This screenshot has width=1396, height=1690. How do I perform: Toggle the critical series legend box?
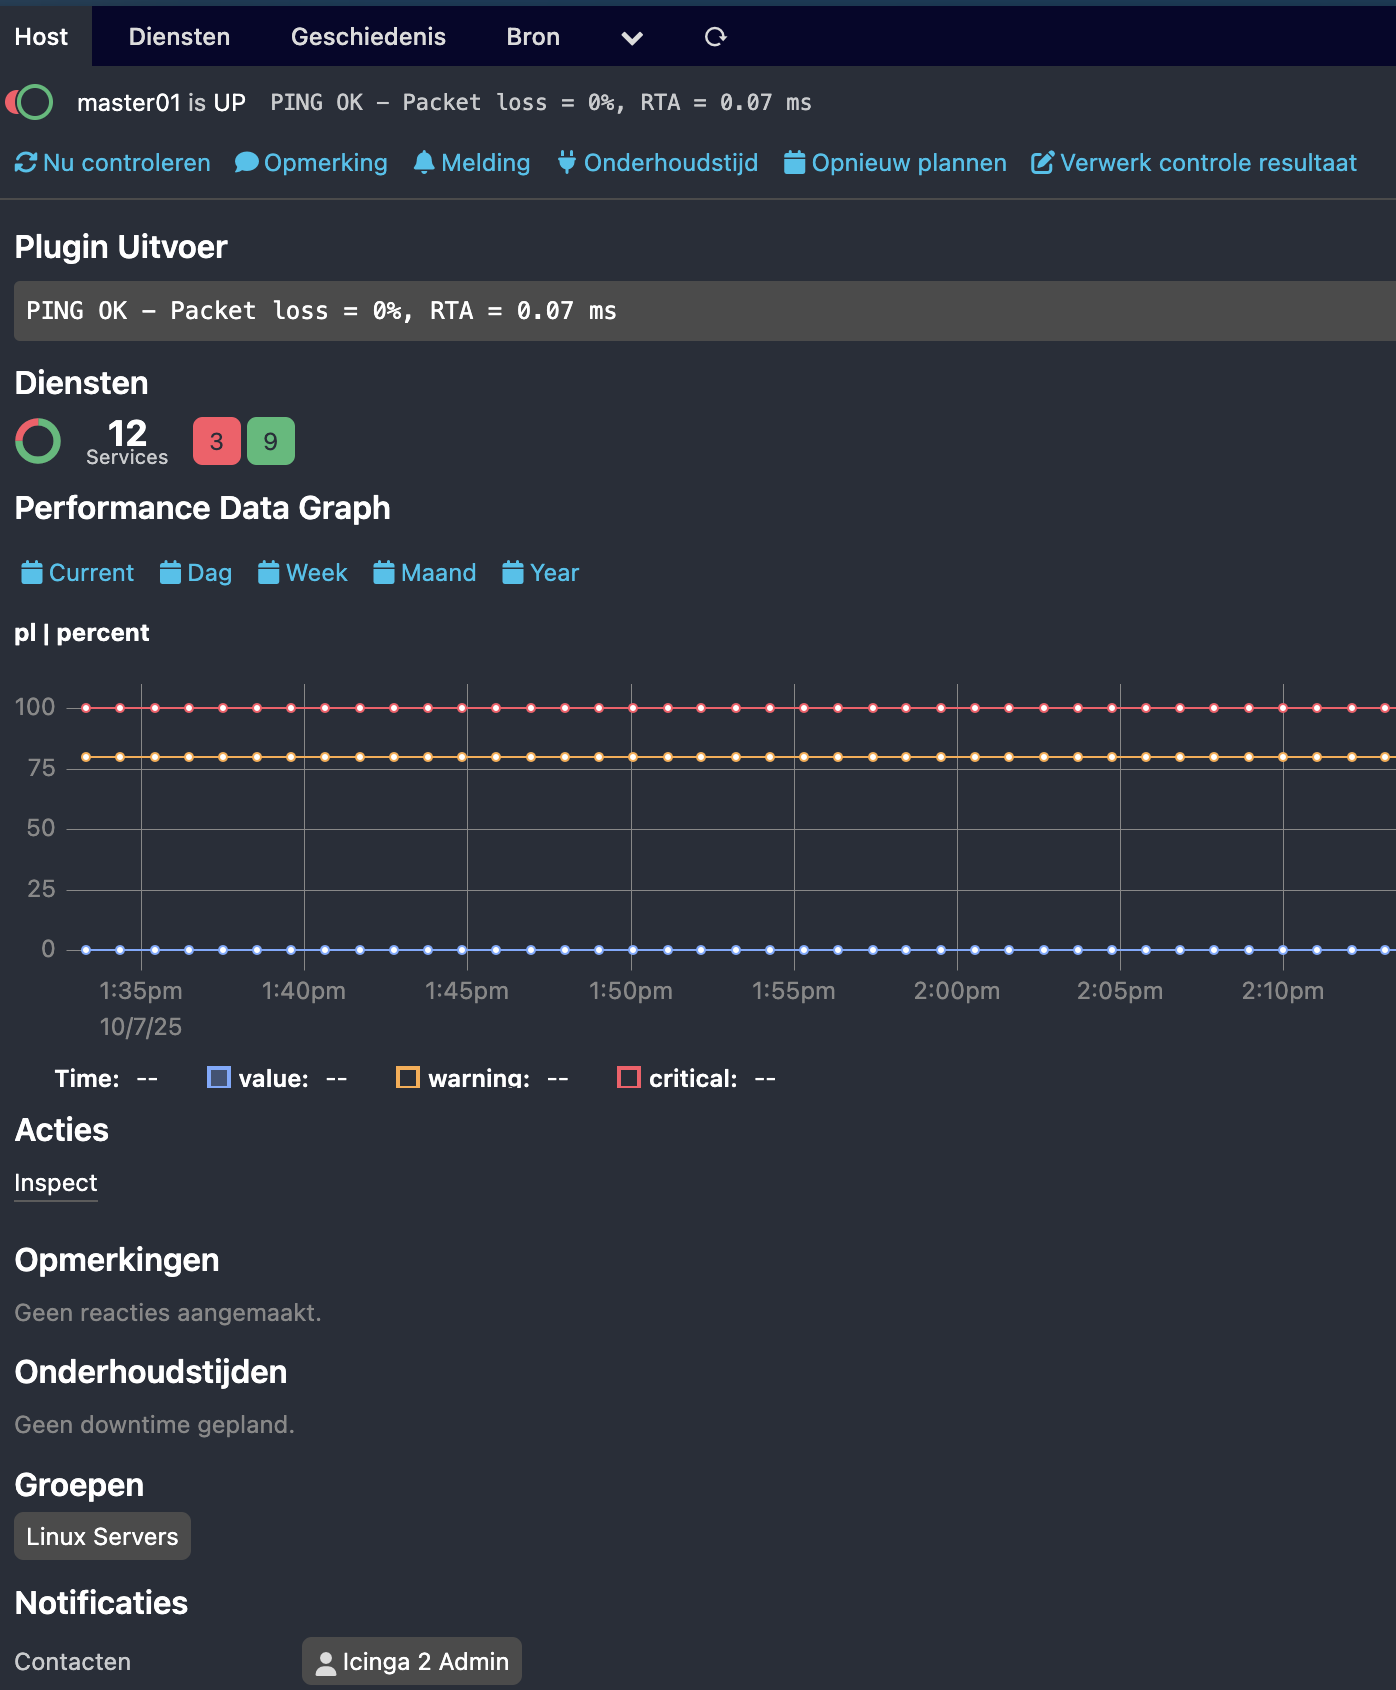[628, 1078]
